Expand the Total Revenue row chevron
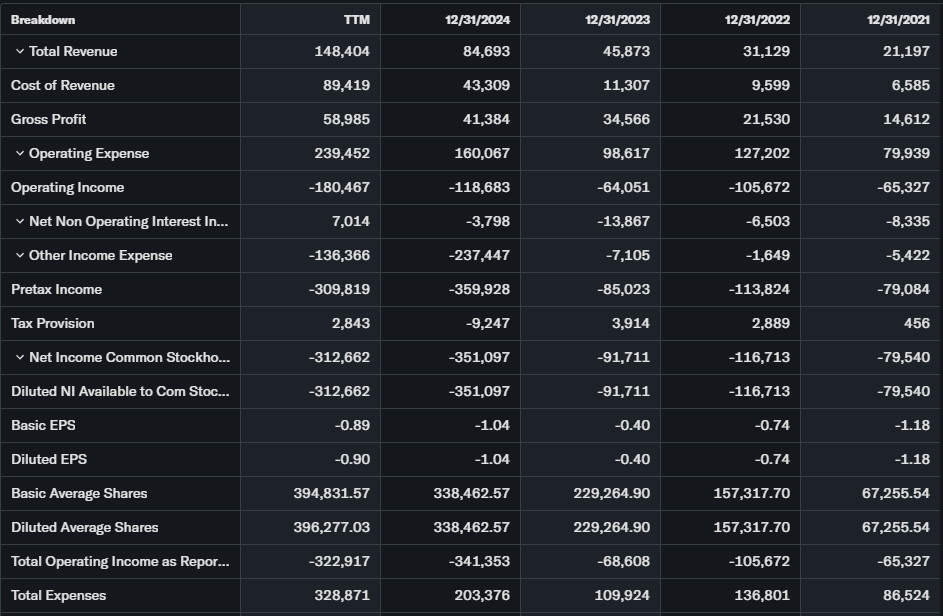The height and width of the screenshot is (616, 943). [20, 51]
